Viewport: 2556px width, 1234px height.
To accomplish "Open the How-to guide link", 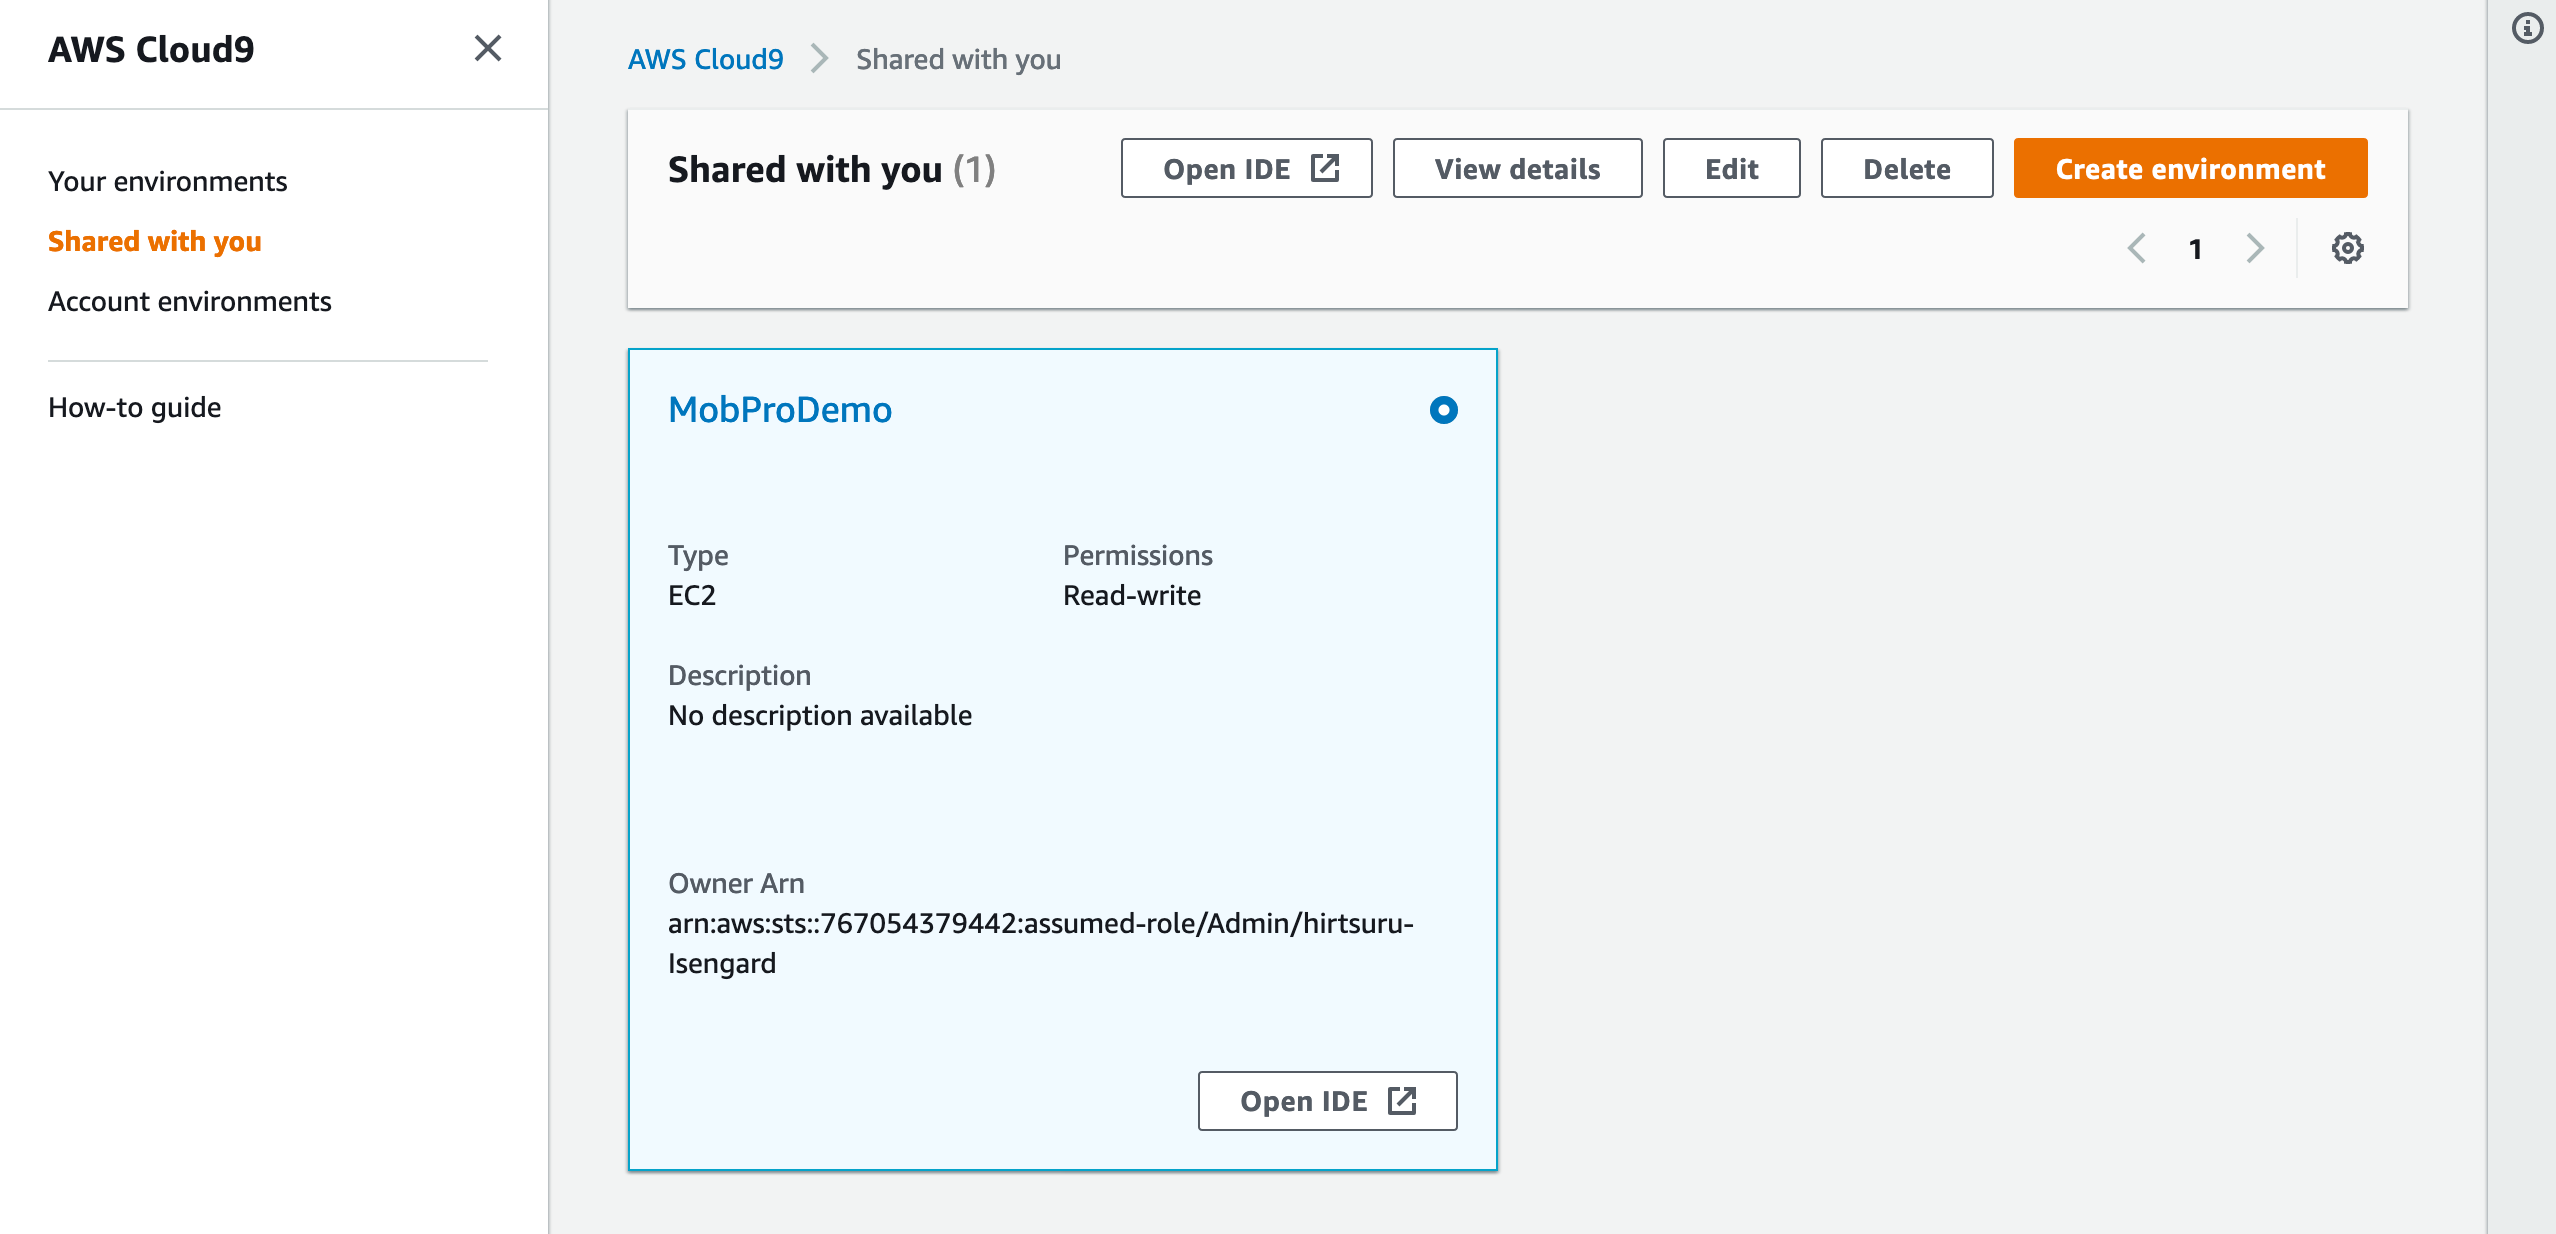I will [x=134, y=407].
